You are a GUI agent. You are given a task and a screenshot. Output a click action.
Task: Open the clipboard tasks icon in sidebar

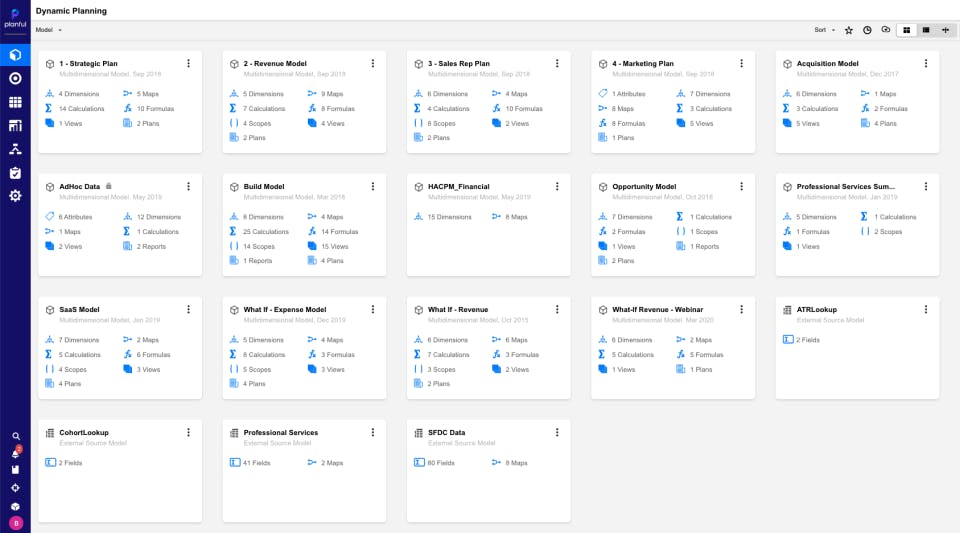(x=15, y=172)
